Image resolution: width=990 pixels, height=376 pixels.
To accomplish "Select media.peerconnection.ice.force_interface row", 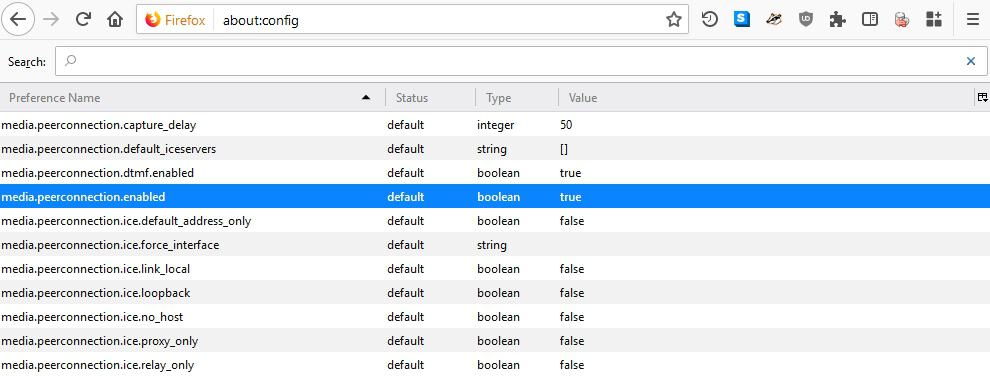I will [495, 245].
